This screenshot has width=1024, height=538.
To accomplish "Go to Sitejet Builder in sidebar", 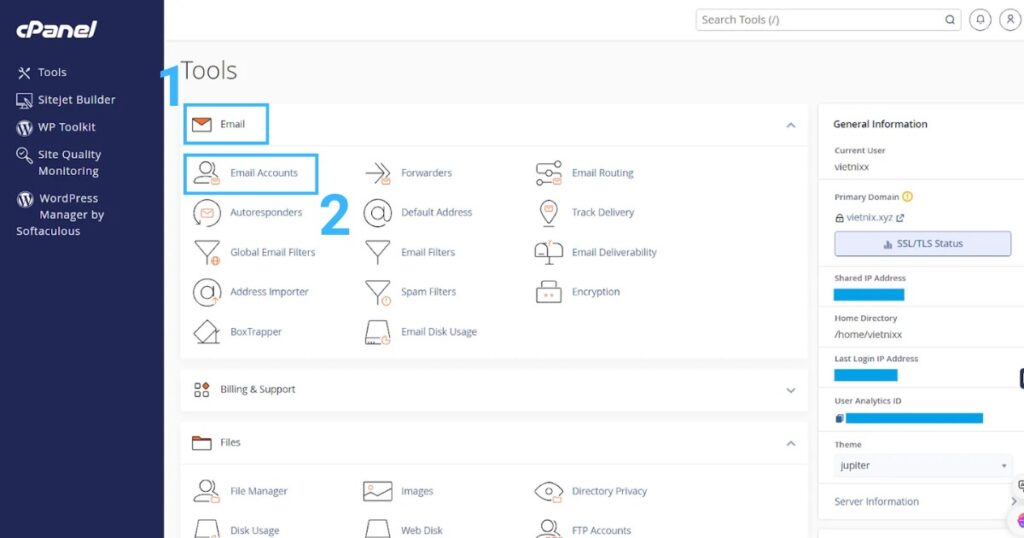I will (76, 100).
